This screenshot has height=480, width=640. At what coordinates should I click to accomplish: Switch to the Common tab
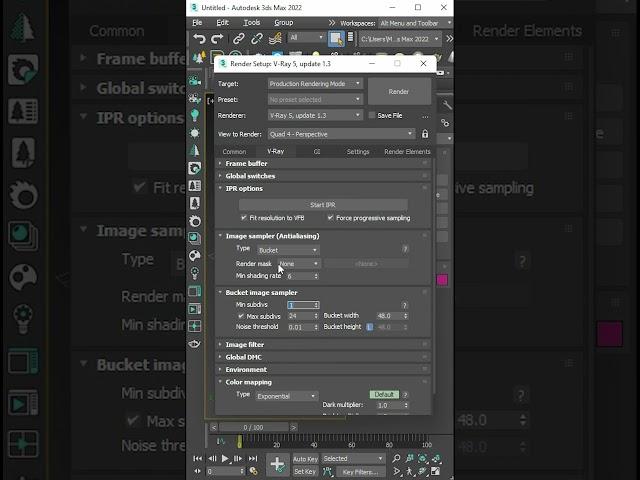[234, 151]
